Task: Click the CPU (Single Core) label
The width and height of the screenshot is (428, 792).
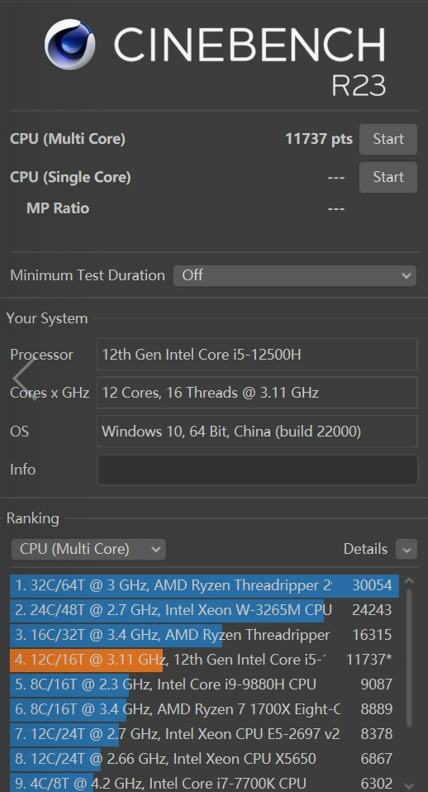Action: point(70,177)
